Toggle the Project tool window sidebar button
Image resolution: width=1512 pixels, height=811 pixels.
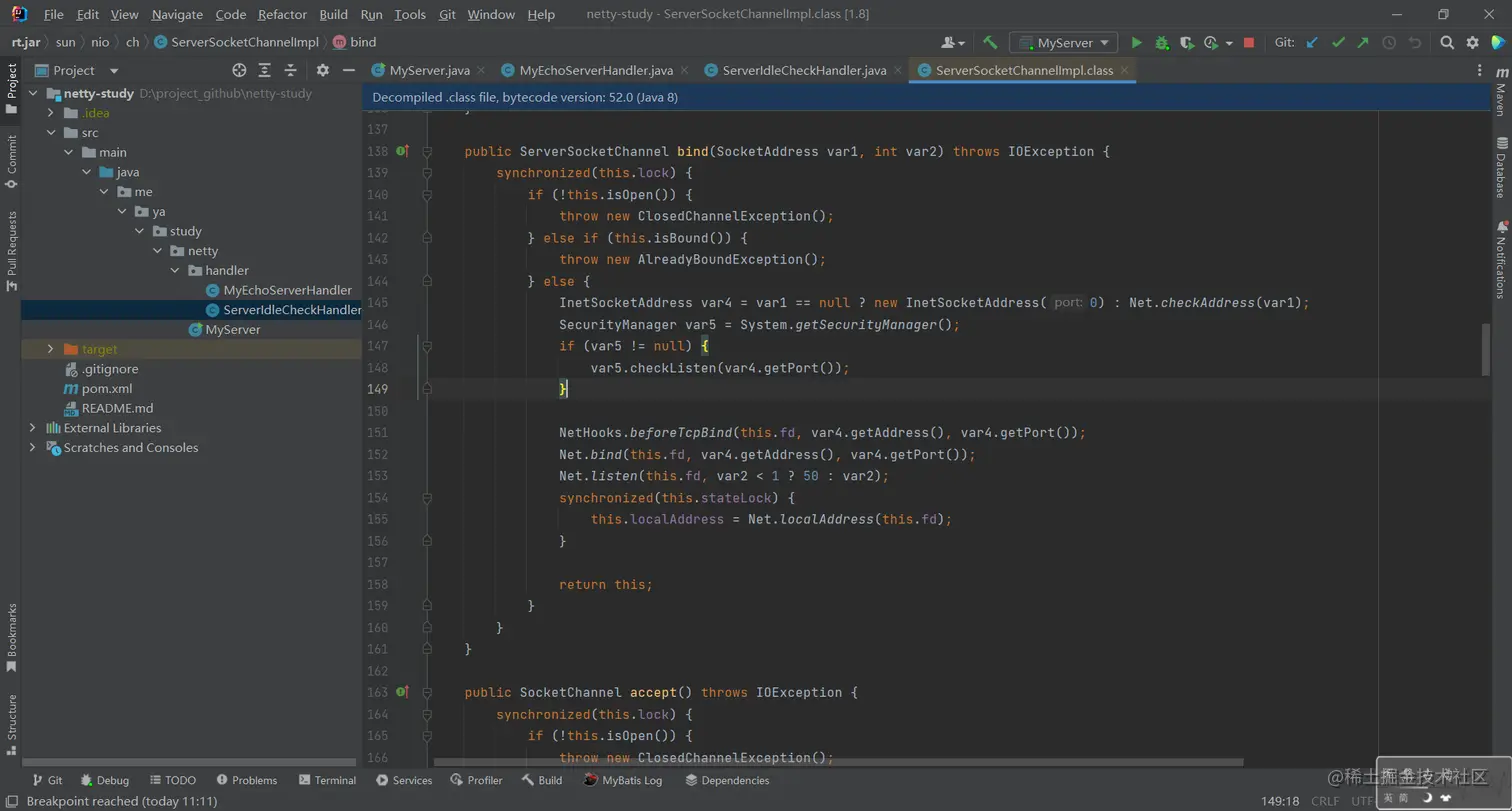(11, 88)
